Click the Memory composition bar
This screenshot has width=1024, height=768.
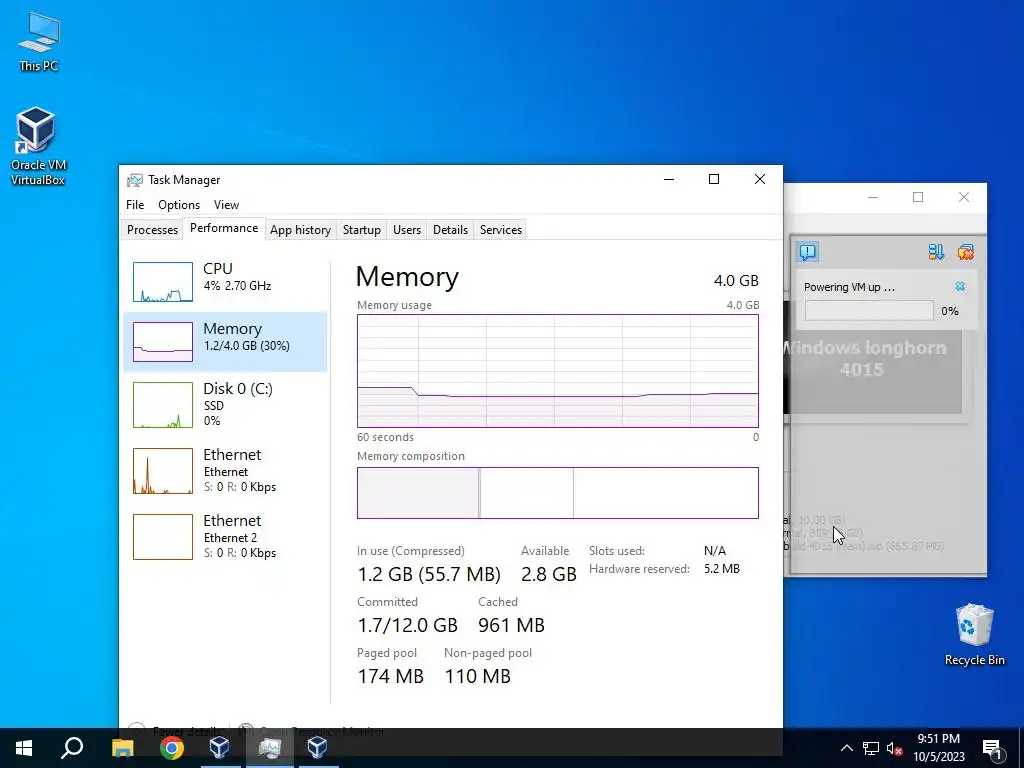[x=558, y=493]
